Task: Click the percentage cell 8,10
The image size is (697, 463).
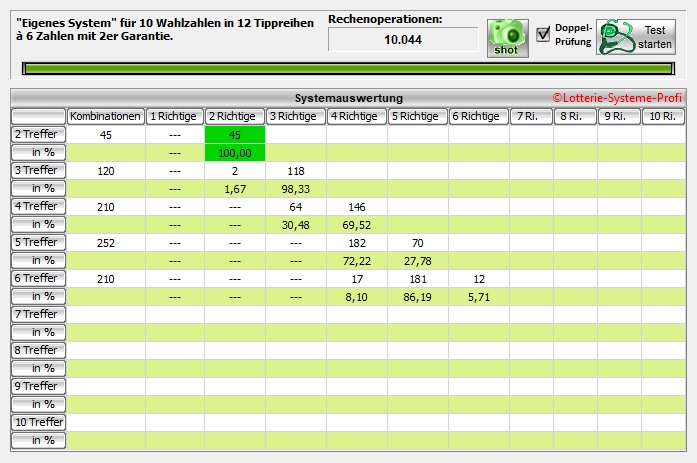Action: pyautogui.click(x=357, y=297)
